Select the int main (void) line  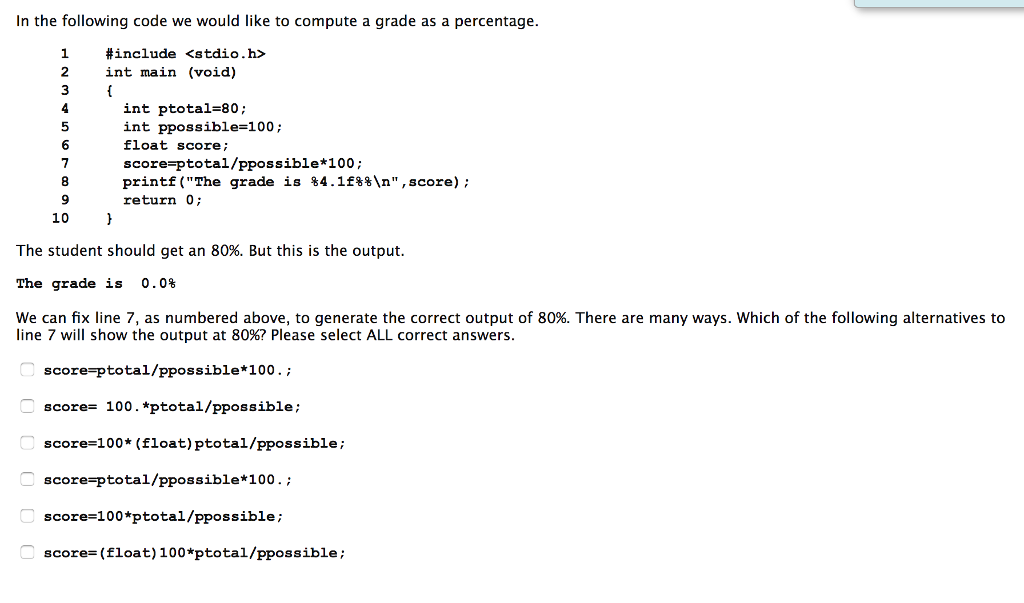click(x=170, y=71)
